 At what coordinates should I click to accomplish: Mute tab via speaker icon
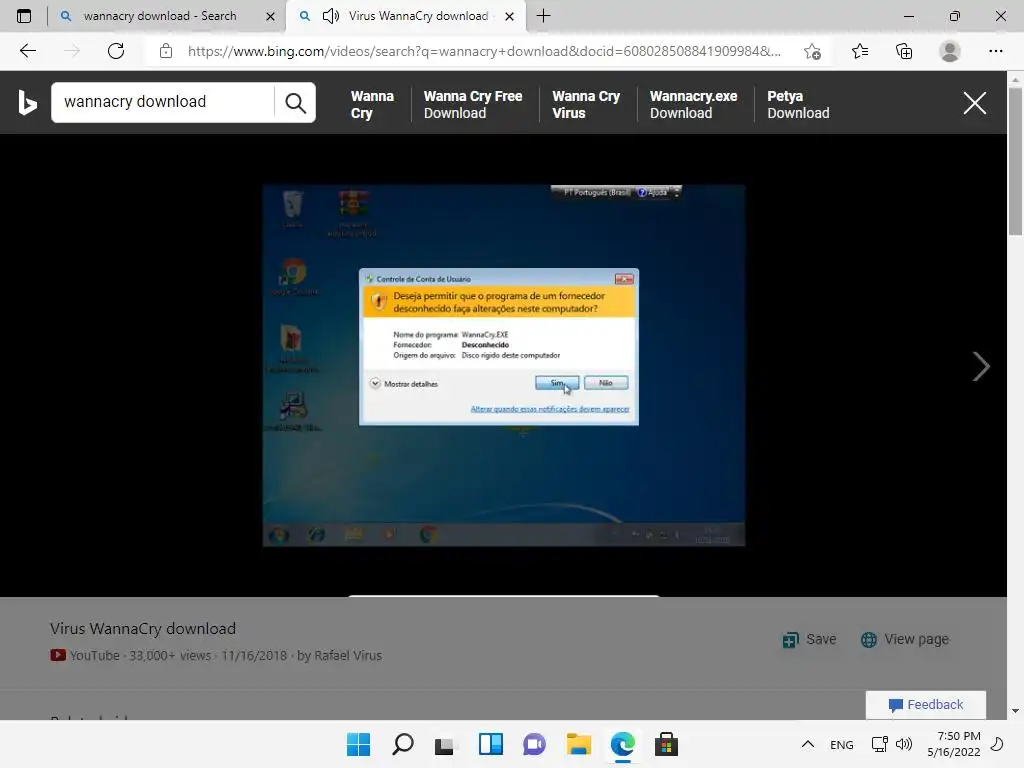pos(330,16)
